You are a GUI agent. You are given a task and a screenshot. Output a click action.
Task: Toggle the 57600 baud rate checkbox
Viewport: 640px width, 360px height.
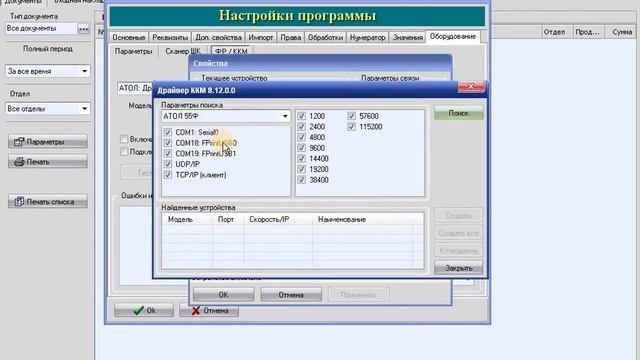click(x=351, y=116)
